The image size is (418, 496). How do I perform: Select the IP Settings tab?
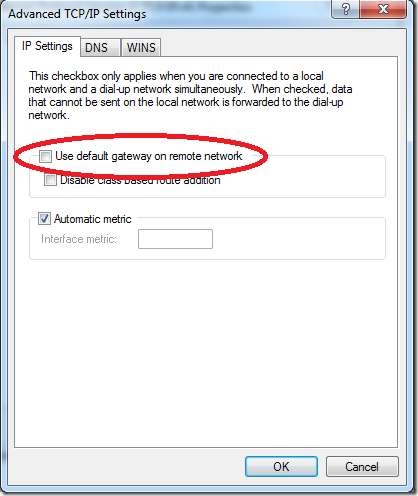point(47,46)
